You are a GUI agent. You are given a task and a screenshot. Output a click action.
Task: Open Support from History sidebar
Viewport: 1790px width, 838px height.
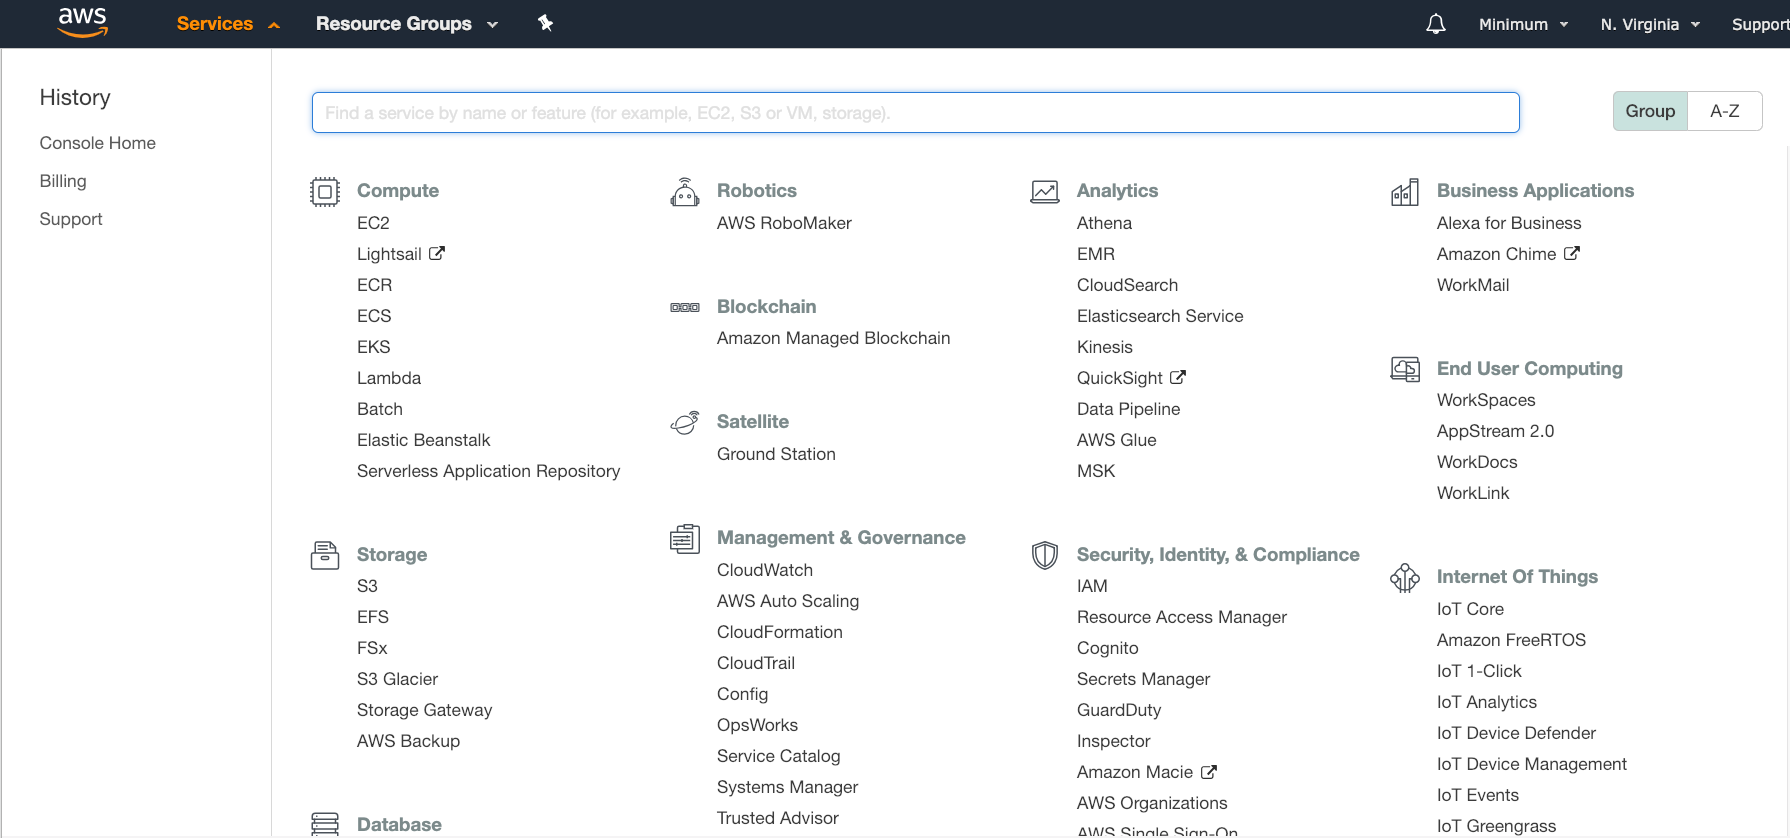71,219
